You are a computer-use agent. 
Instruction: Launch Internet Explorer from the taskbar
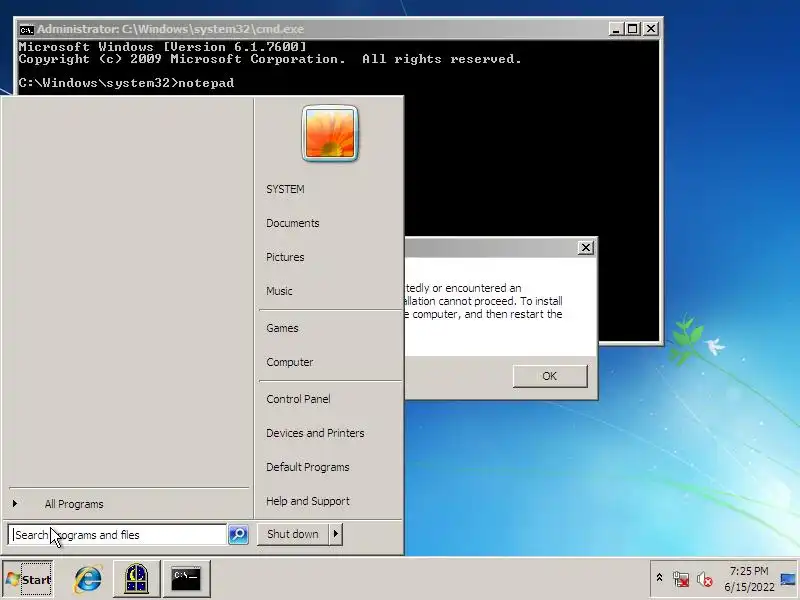(x=88, y=579)
